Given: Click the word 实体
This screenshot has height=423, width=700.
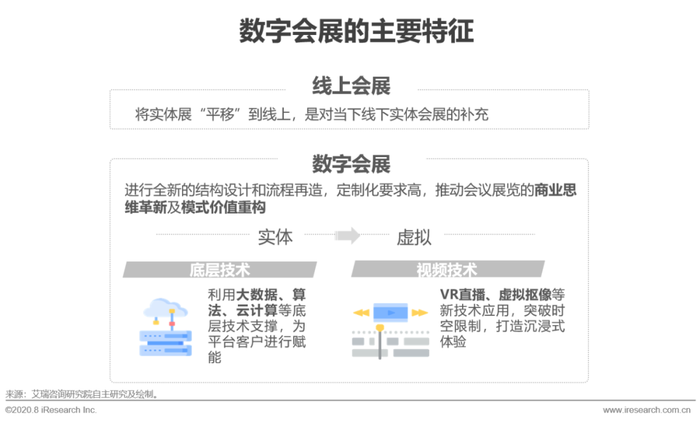Looking at the screenshot, I should [275, 236].
